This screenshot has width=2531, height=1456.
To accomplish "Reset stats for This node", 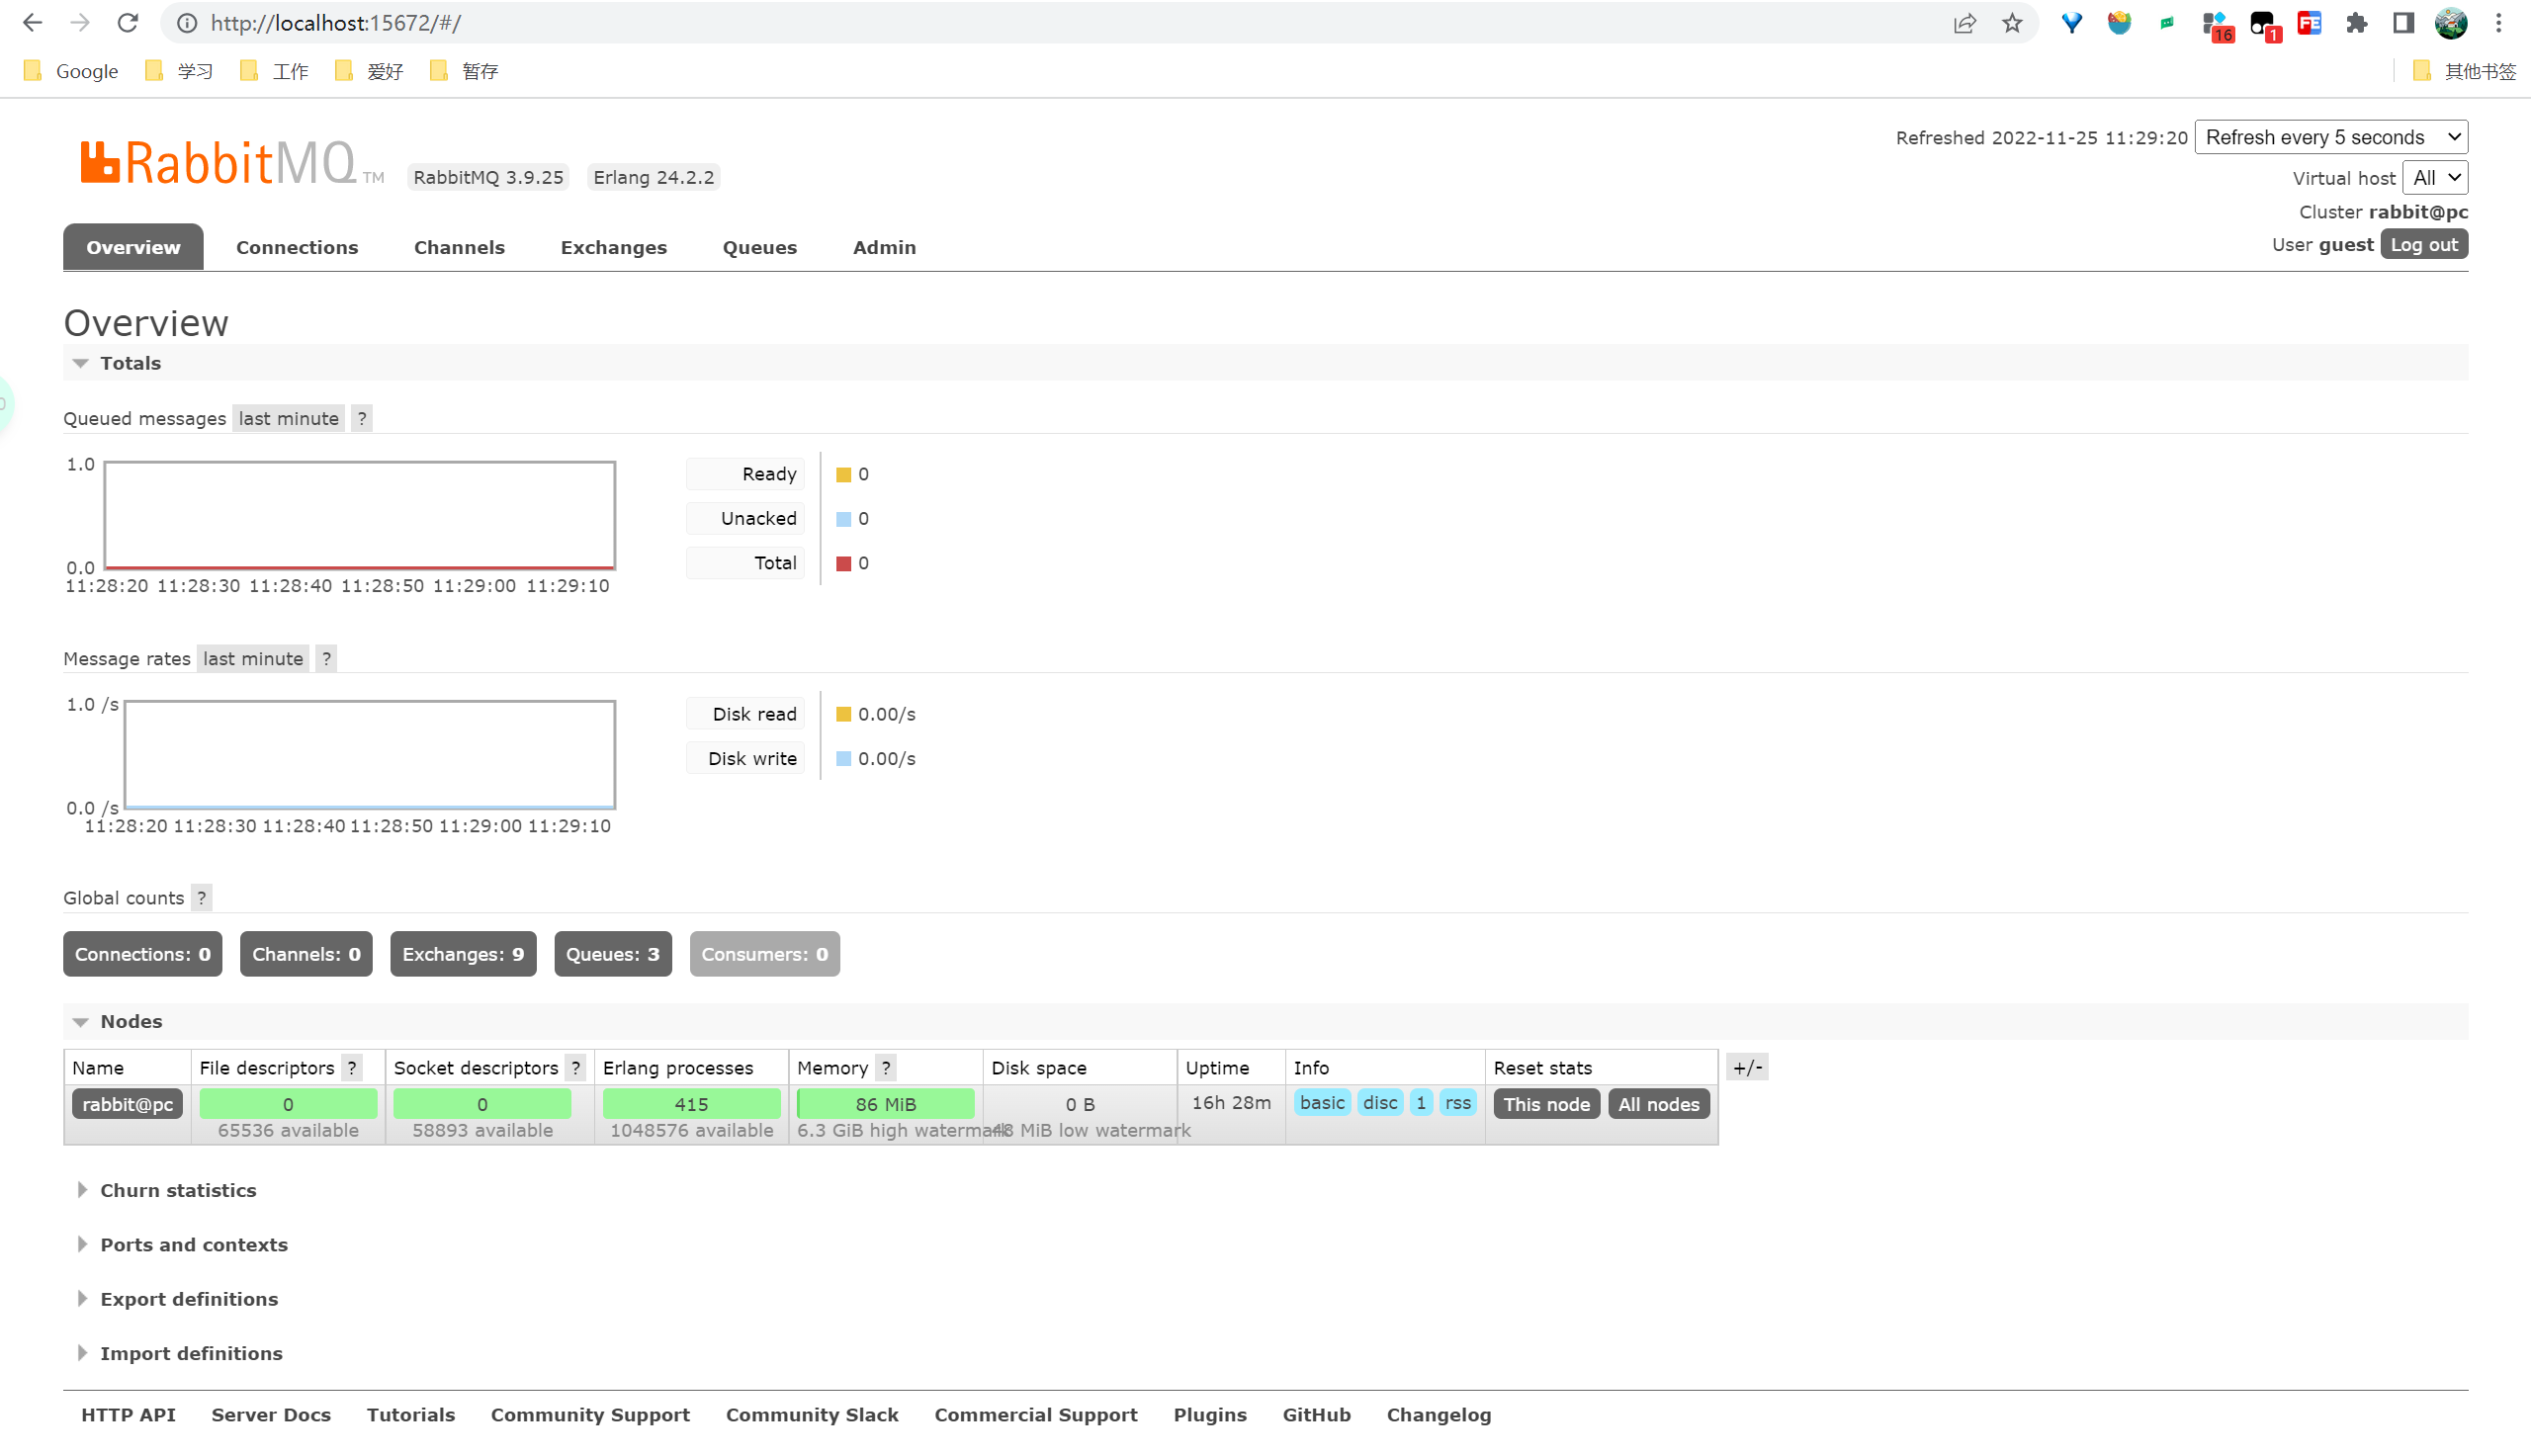I will coord(1546,1104).
